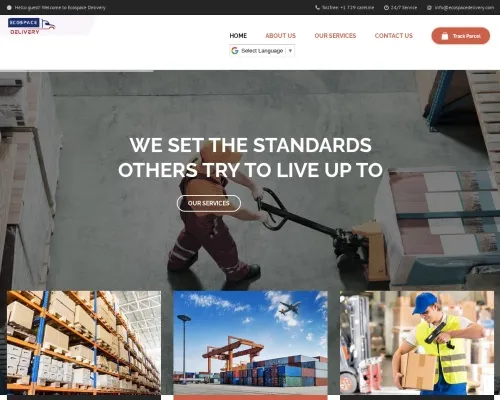The height and width of the screenshot is (400, 500).
Task: Click the arrow on the language selector
Action: coord(290,51)
